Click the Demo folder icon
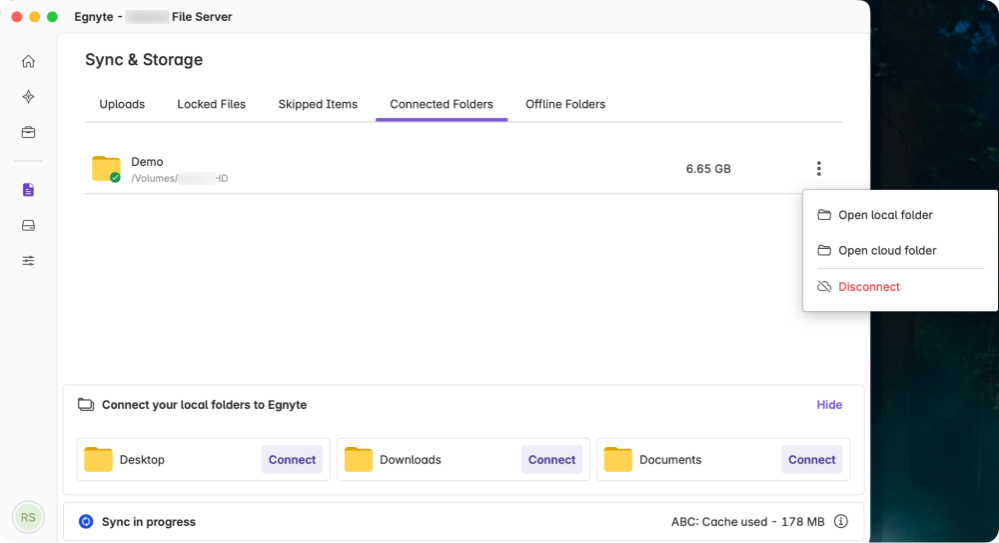Screen dimensions: 999x543 pyautogui.click(x=106, y=169)
